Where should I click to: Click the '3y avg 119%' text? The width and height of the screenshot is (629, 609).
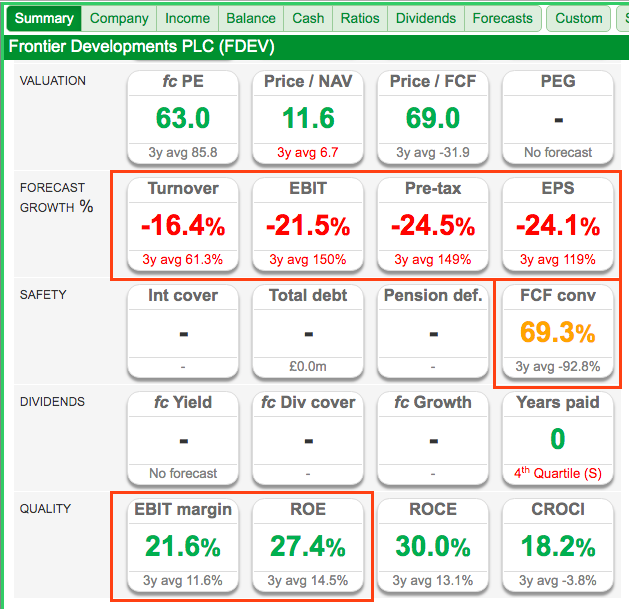(558, 260)
